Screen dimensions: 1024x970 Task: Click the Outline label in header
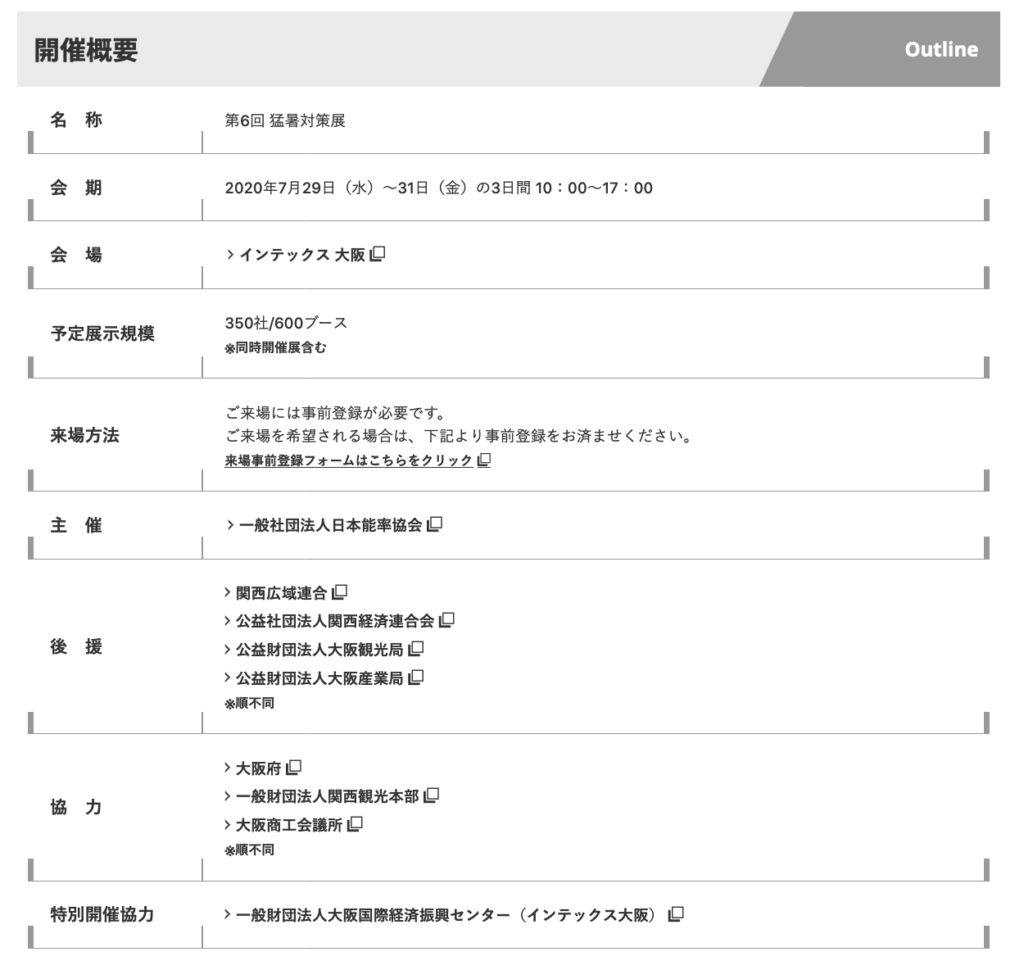point(941,50)
